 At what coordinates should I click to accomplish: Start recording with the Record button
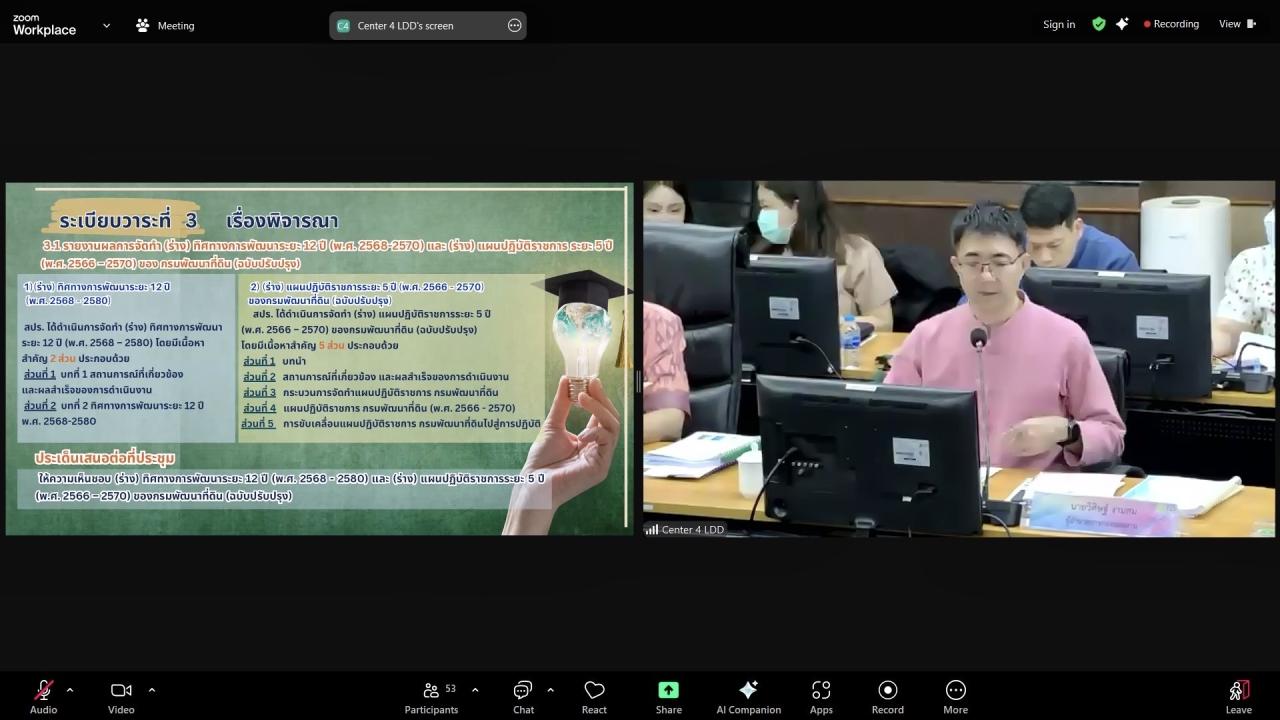[x=887, y=697]
